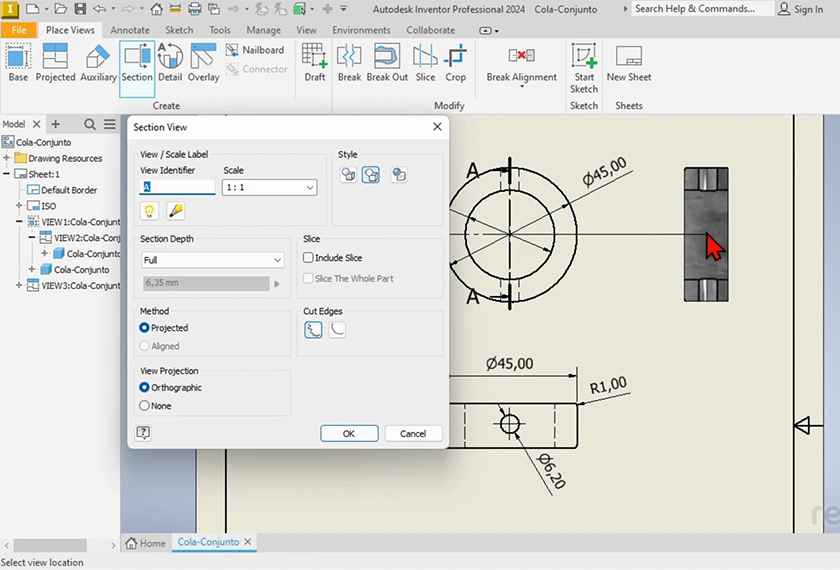Confirm the section view with OK

pos(349,434)
